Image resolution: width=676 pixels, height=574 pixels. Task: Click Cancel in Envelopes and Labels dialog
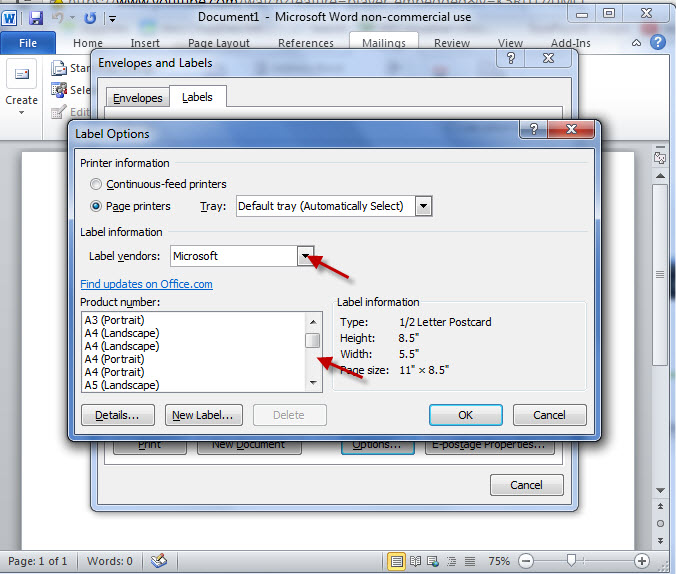(x=526, y=485)
